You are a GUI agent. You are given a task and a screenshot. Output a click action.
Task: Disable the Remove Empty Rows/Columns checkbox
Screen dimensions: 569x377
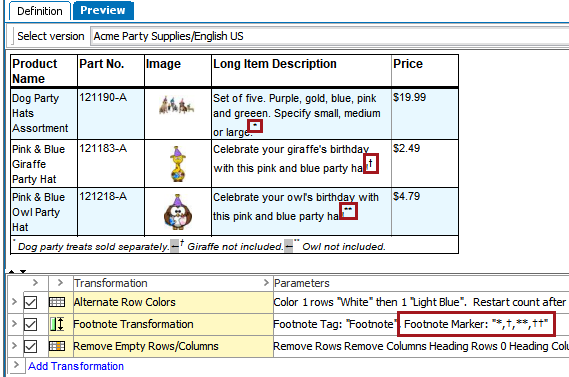click(30, 347)
